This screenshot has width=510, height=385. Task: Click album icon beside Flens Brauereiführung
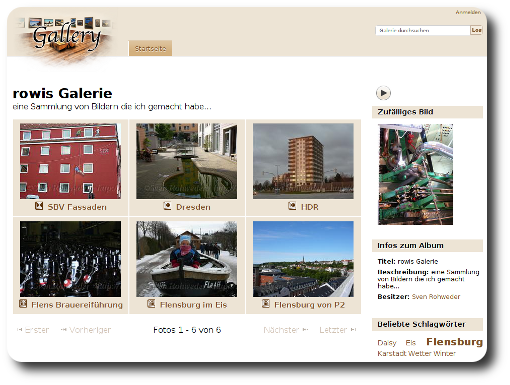[x=23, y=304]
